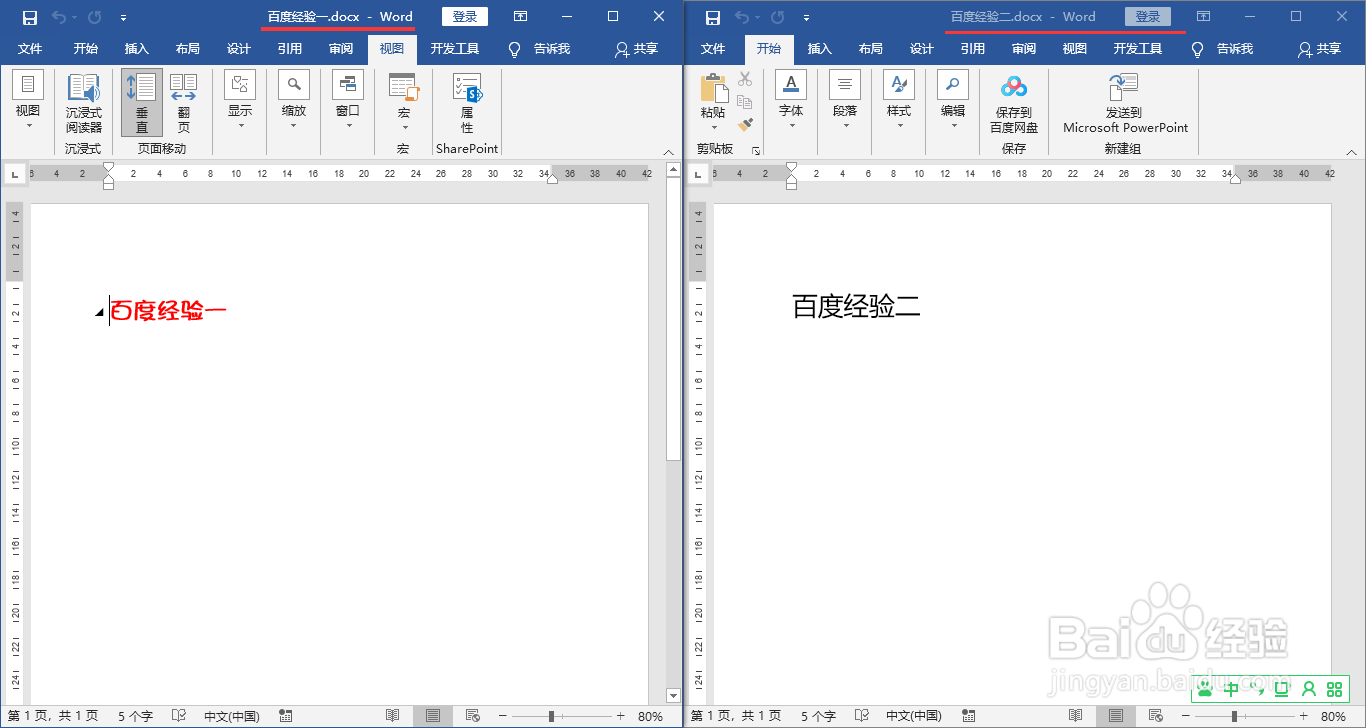The width and height of the screenshot is (1366, 728).
Task: Toggle 垂直 vertical page movement mode
Action: coord(141,100)
